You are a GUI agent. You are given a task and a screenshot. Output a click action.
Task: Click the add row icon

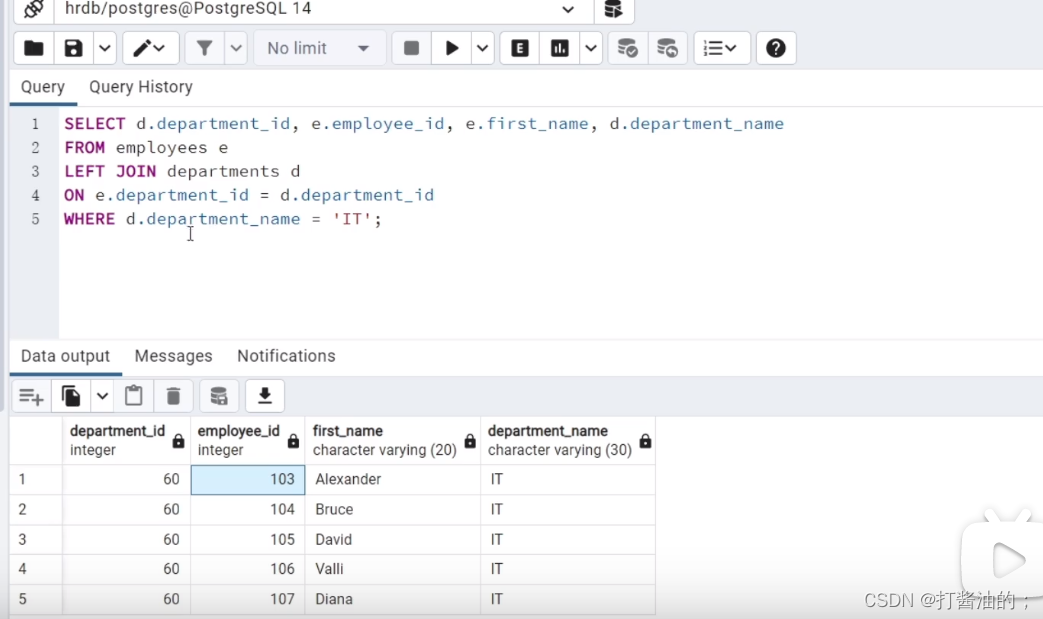31,397
